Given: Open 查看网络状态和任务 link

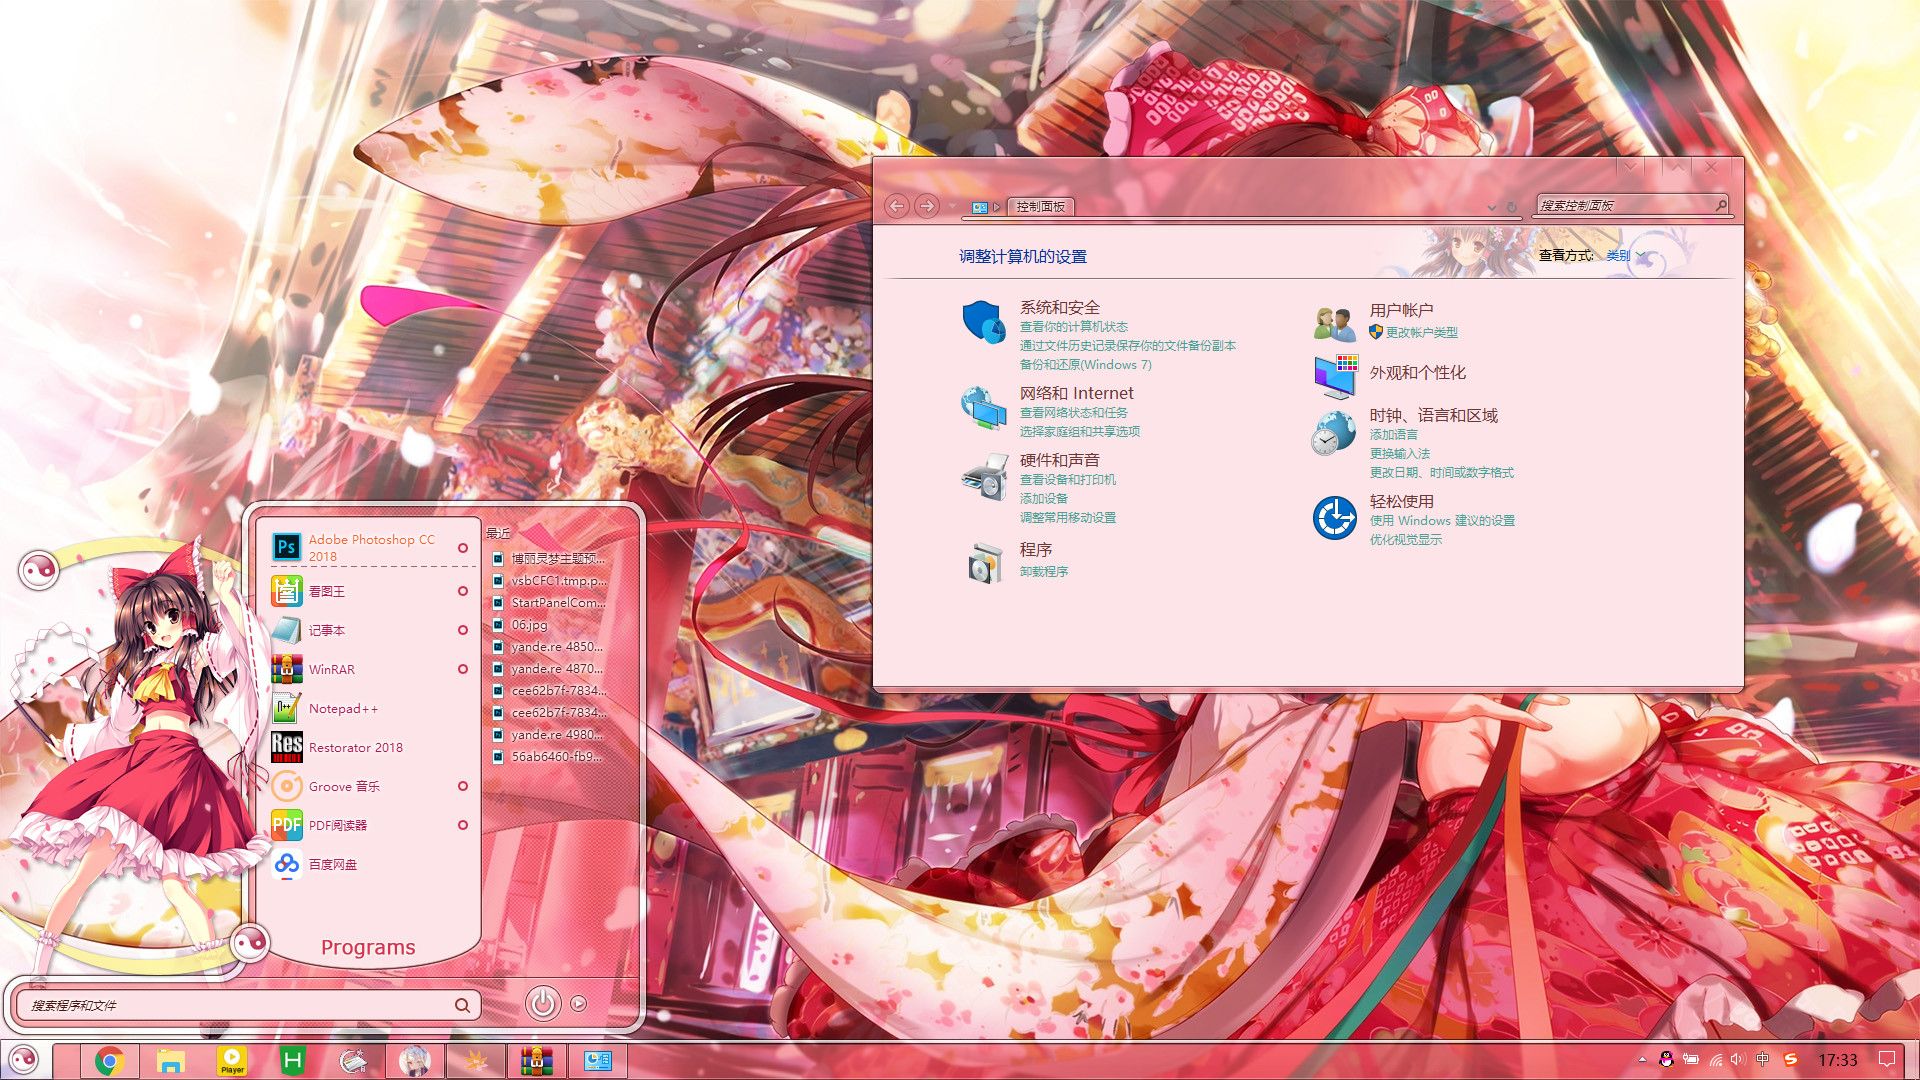Looking at the screenshot, I should [1073, 413].
